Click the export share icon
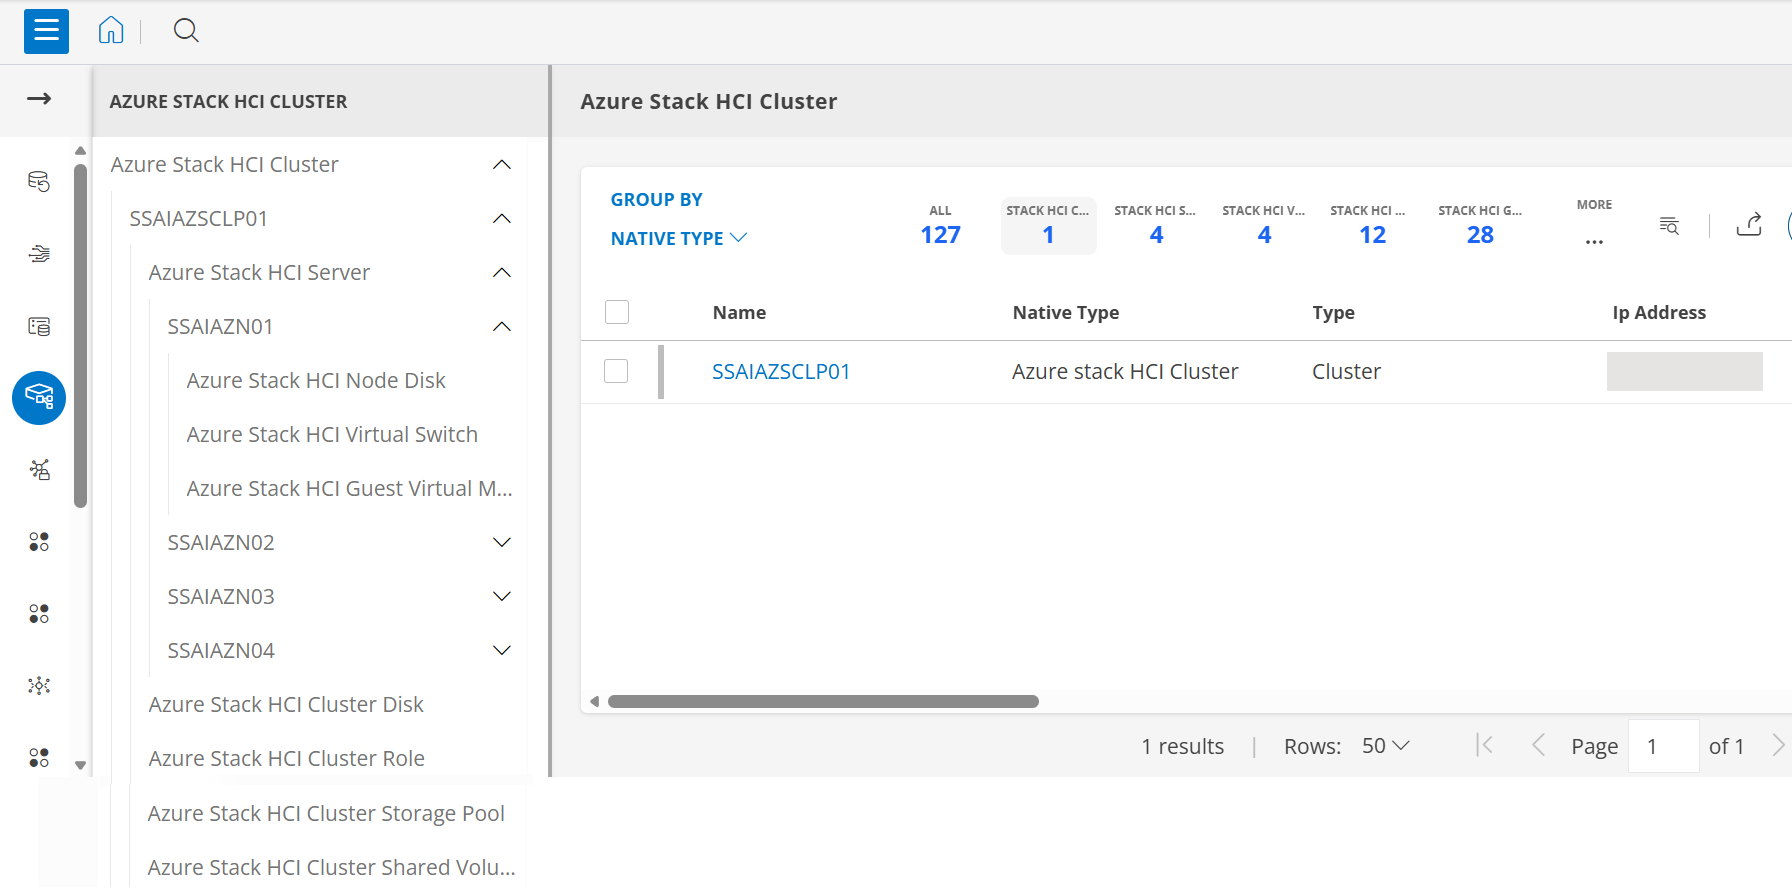 coord(1749,225)
